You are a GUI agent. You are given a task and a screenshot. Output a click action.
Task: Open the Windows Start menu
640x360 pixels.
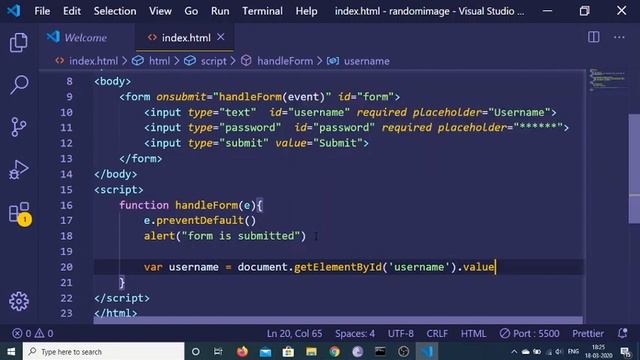pos(11,351)
